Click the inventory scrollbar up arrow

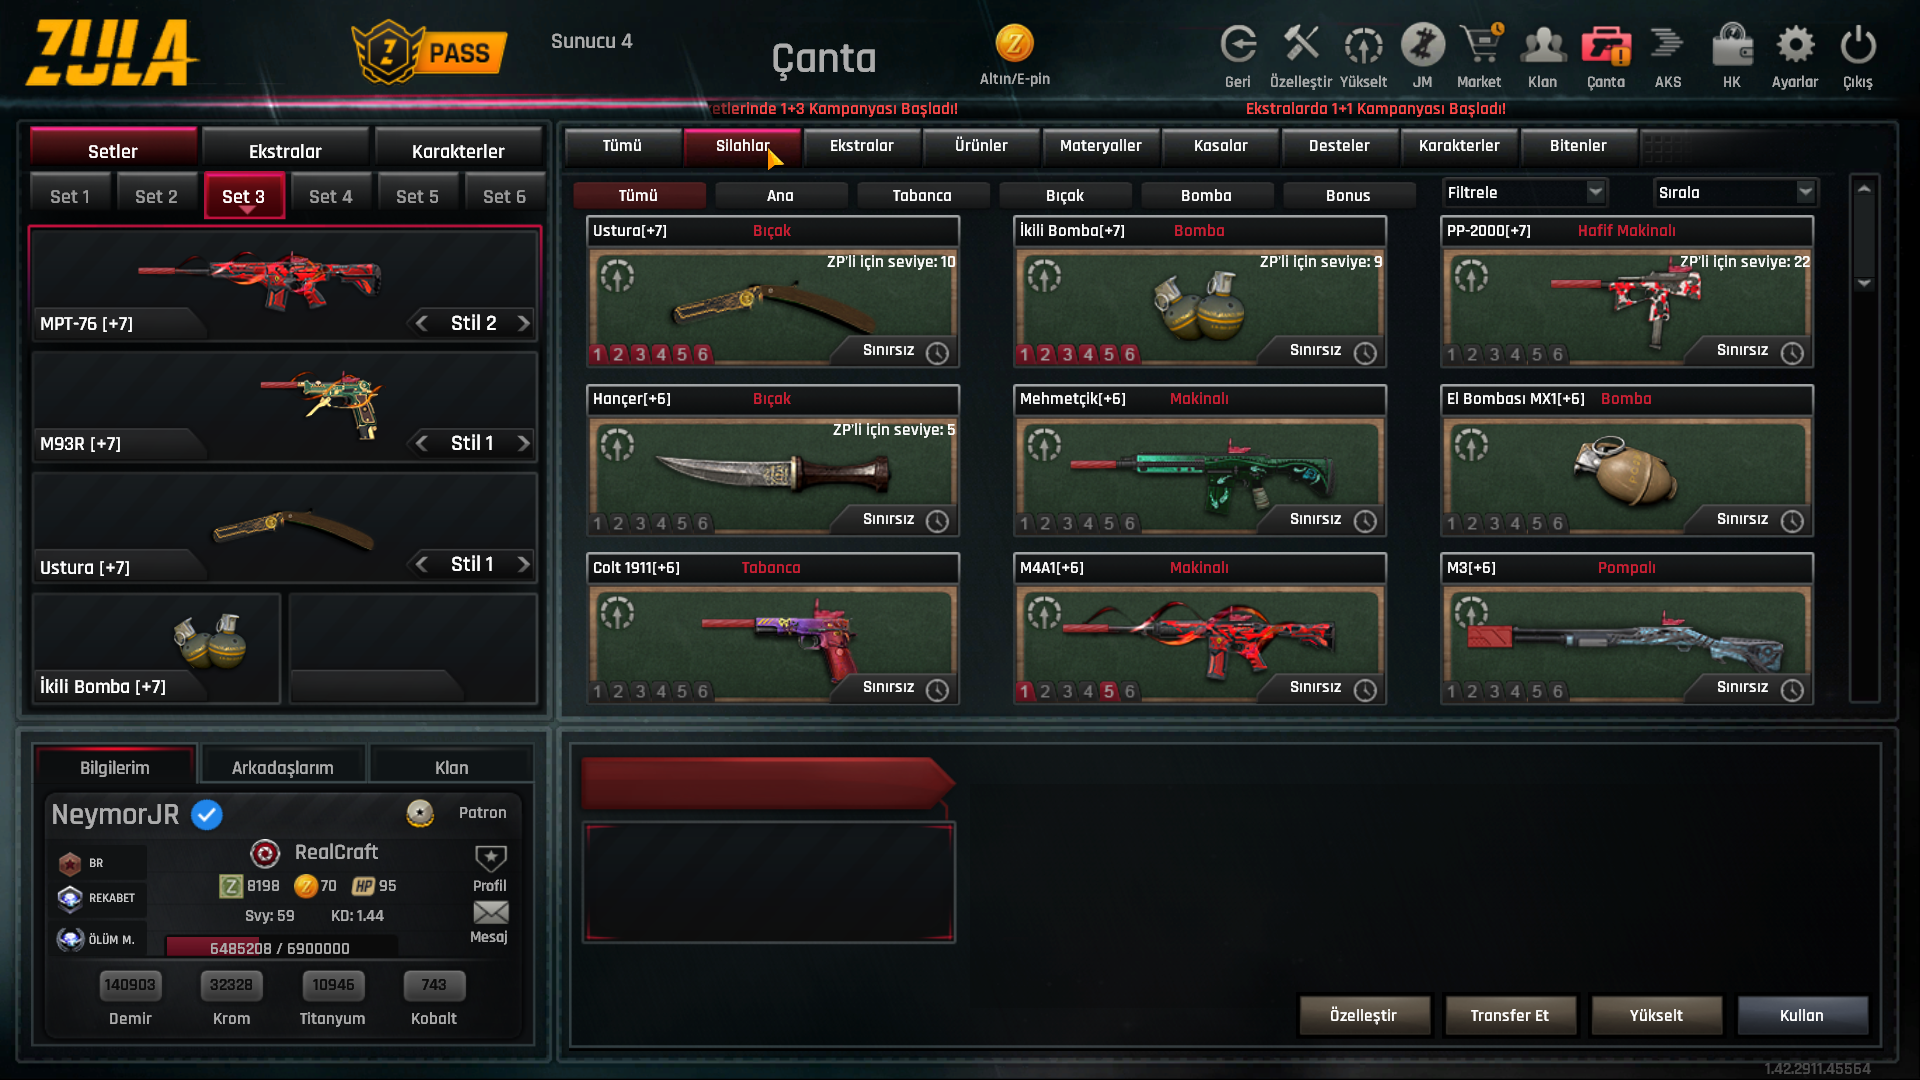click(x=1864, y=189)
